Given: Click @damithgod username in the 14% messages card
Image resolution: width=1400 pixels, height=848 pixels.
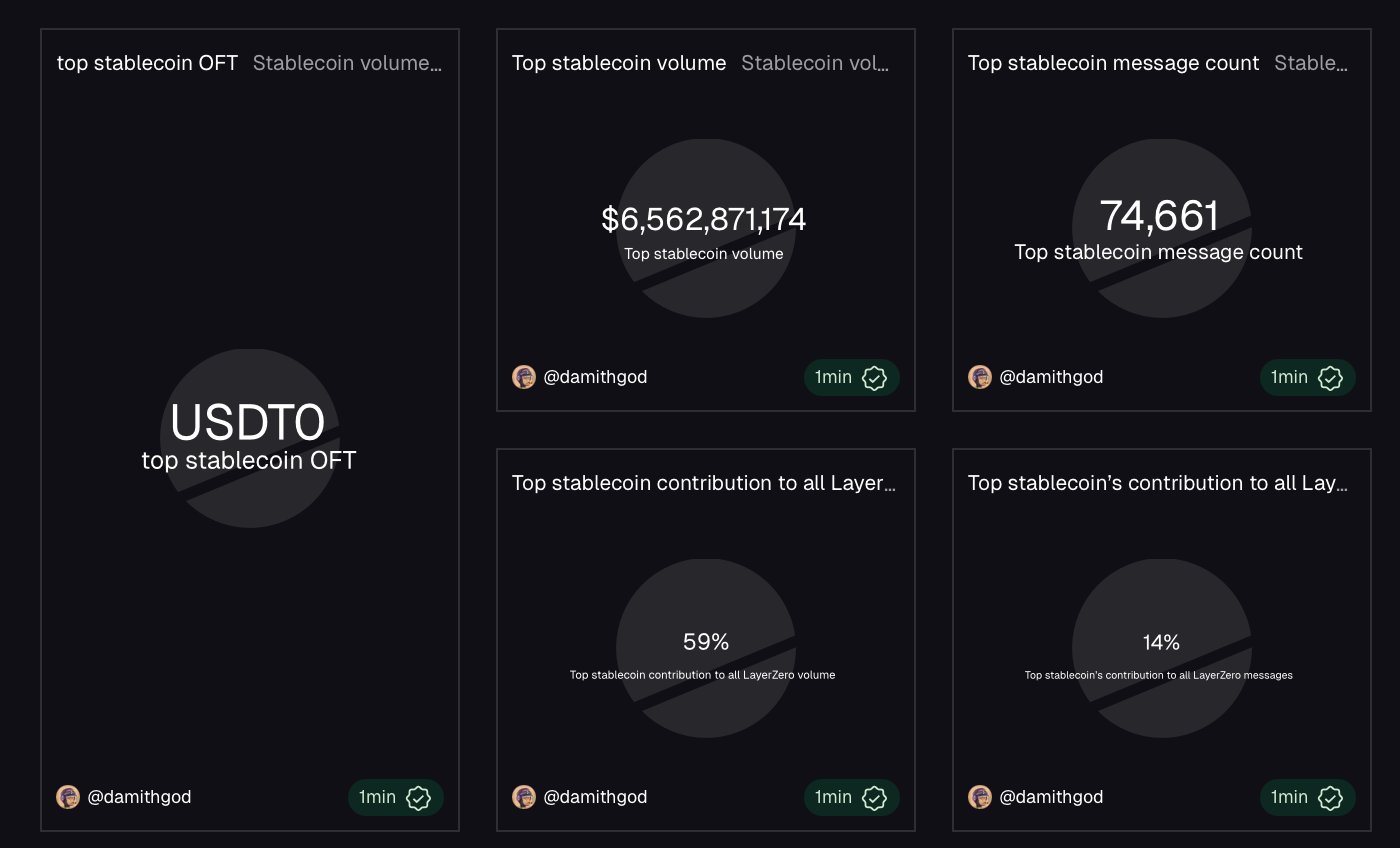Looking at the screenshot, I should 1051,797.
